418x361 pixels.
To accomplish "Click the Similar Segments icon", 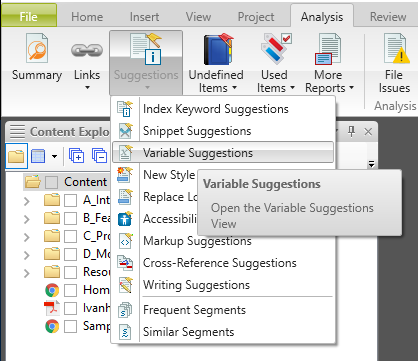I will (125, 332).
